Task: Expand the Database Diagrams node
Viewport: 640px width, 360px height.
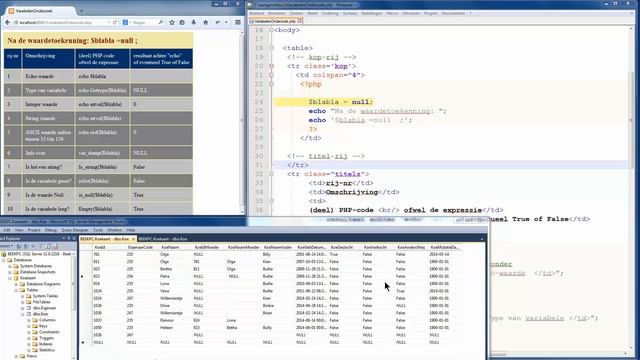Action: [x=16, y=284]
